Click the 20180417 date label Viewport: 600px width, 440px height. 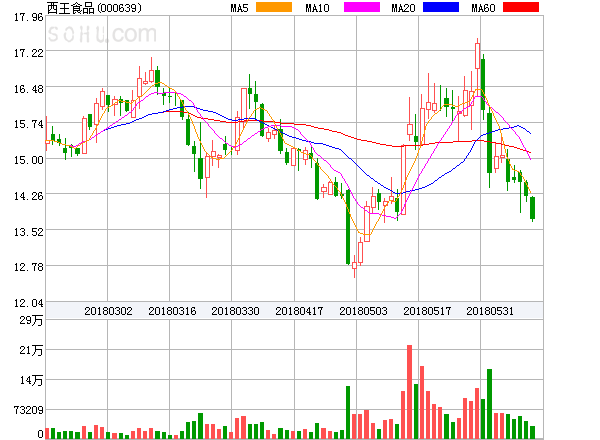click(x=299, y=311)
